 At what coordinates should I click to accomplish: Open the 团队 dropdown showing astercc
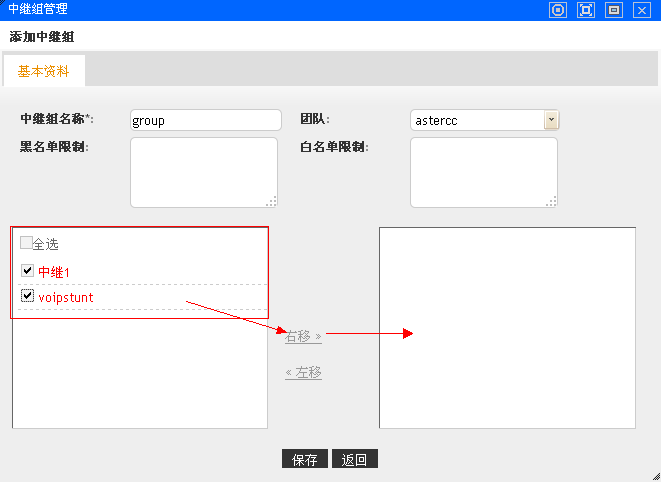click(551, 120)
